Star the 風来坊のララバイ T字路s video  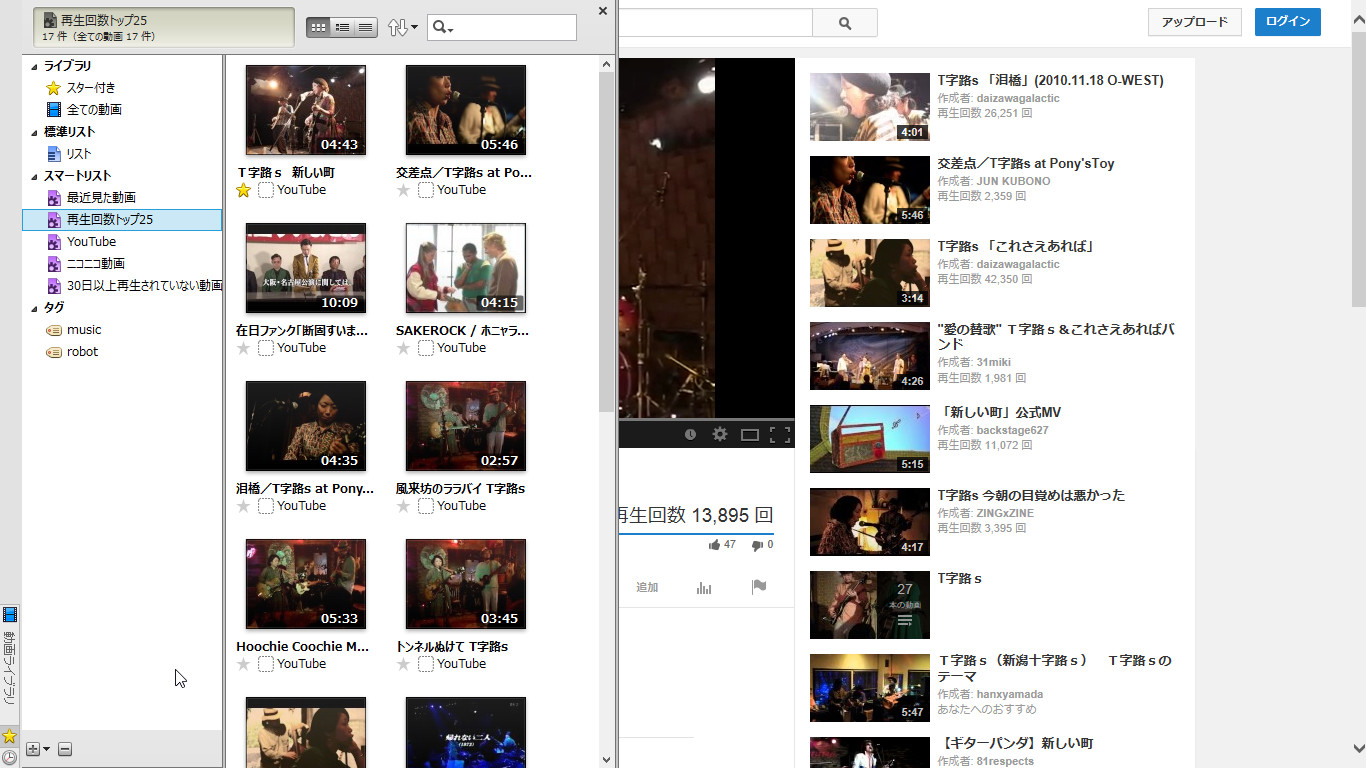pyautogui.click(x=404, y=506)
